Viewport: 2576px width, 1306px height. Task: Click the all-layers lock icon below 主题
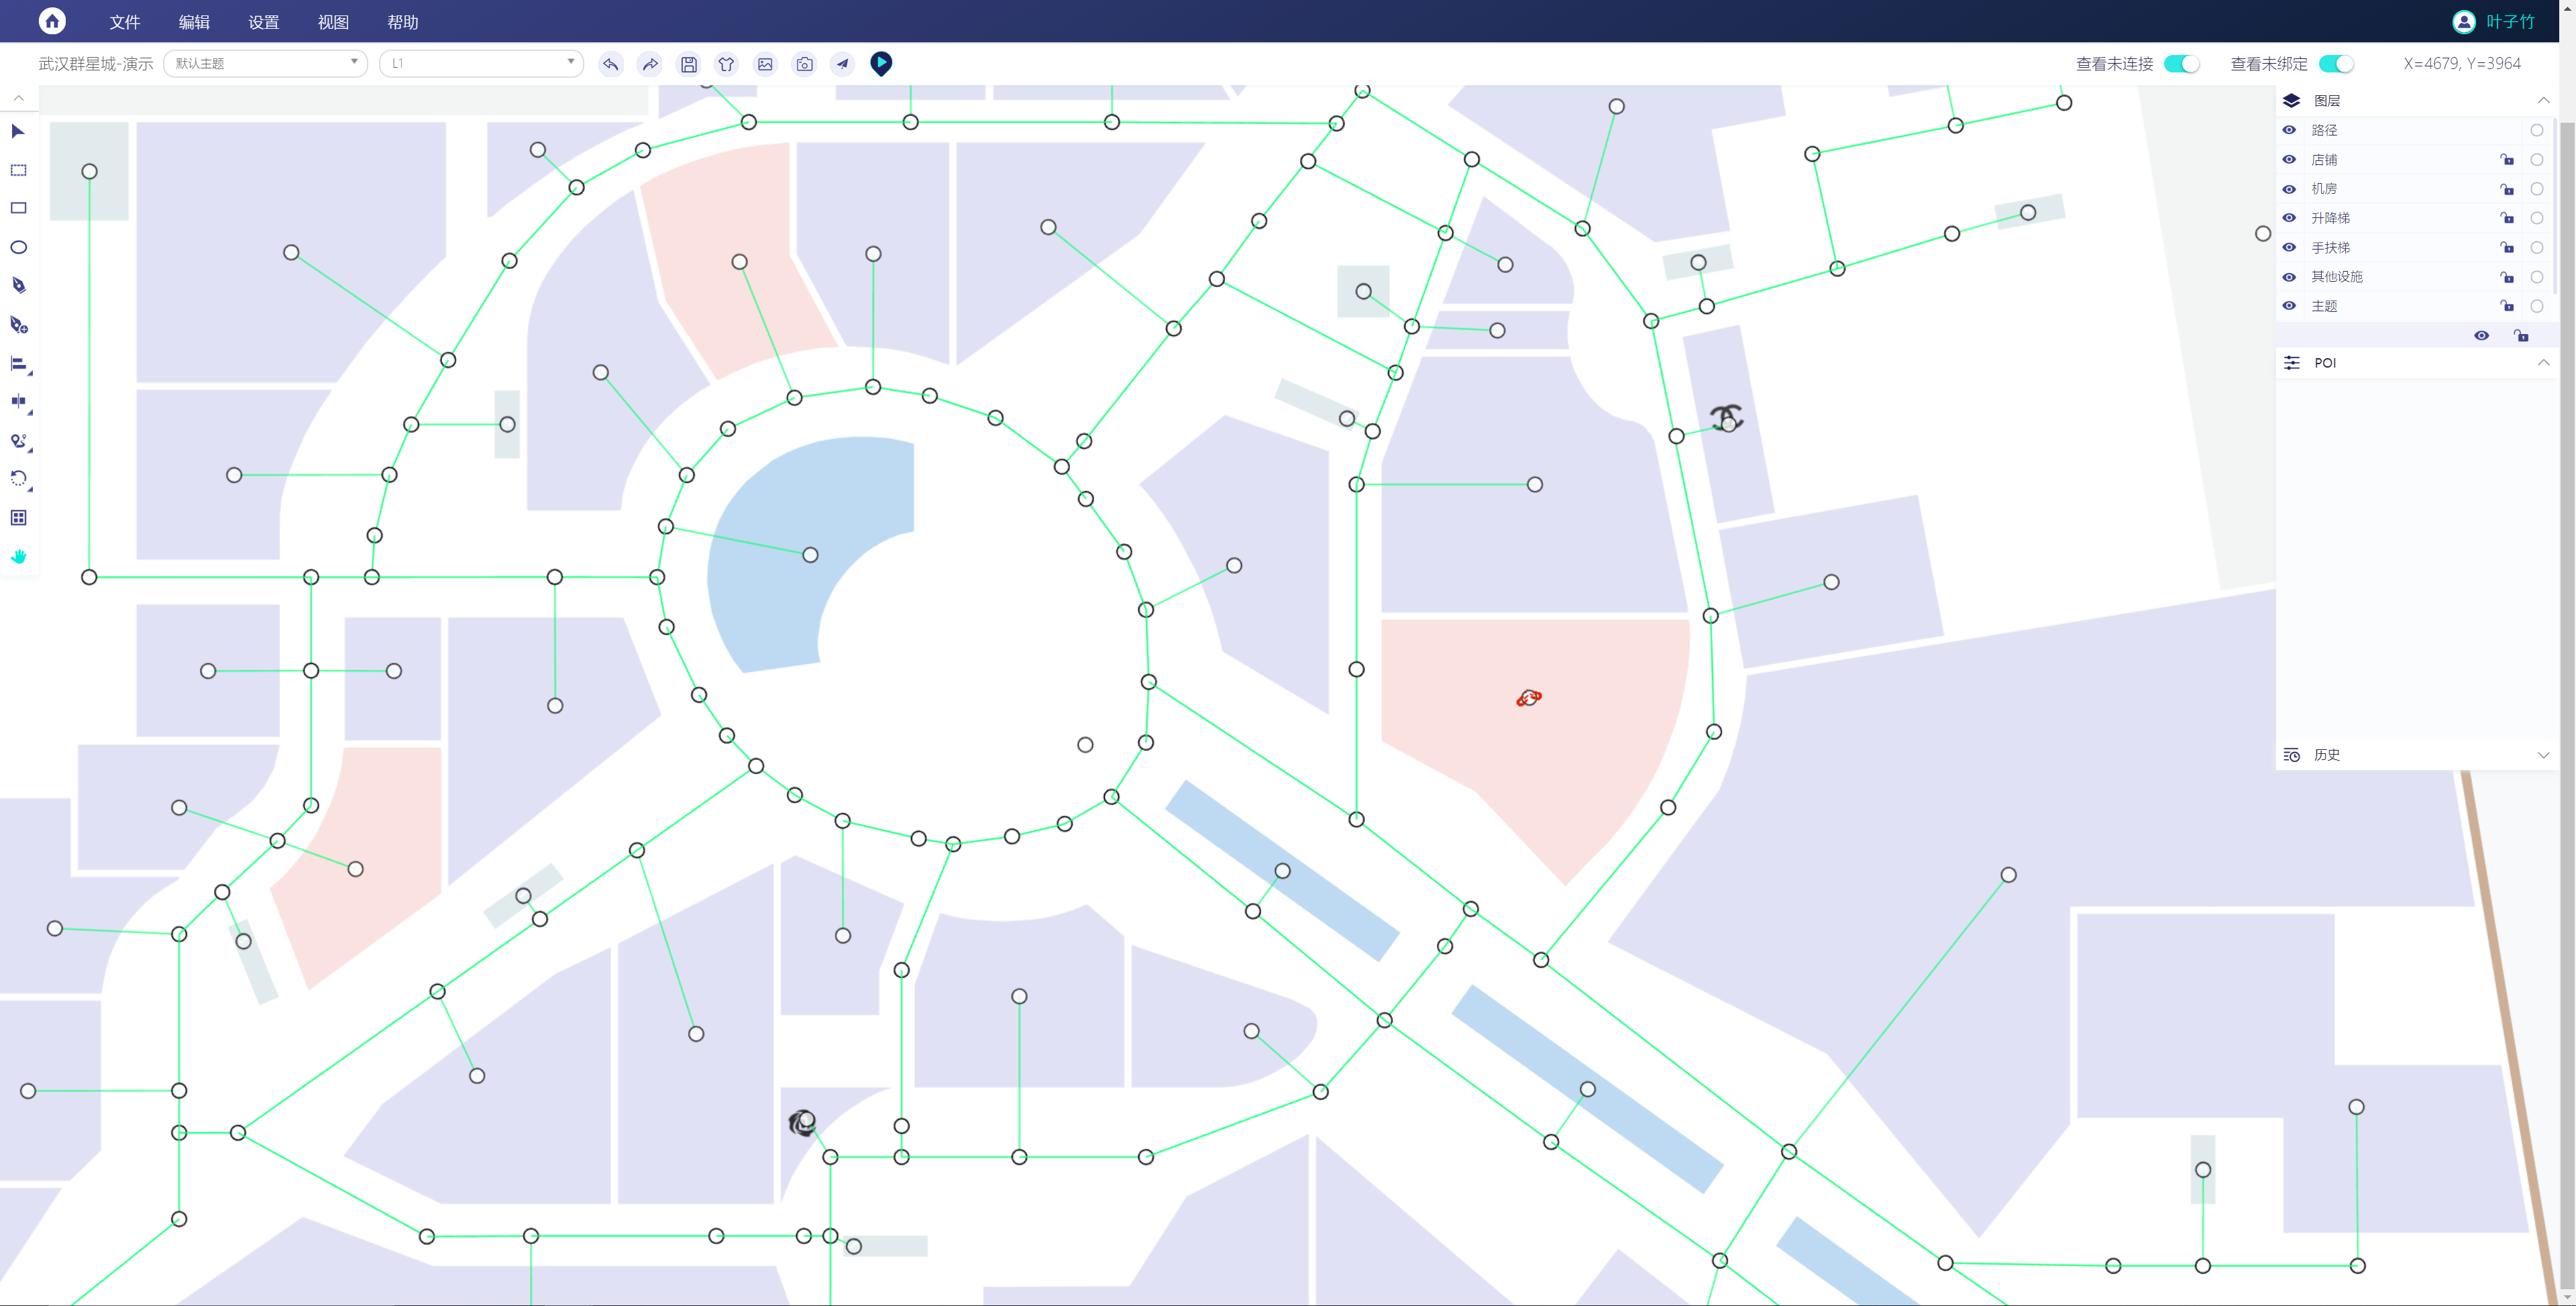(2522, 336)
